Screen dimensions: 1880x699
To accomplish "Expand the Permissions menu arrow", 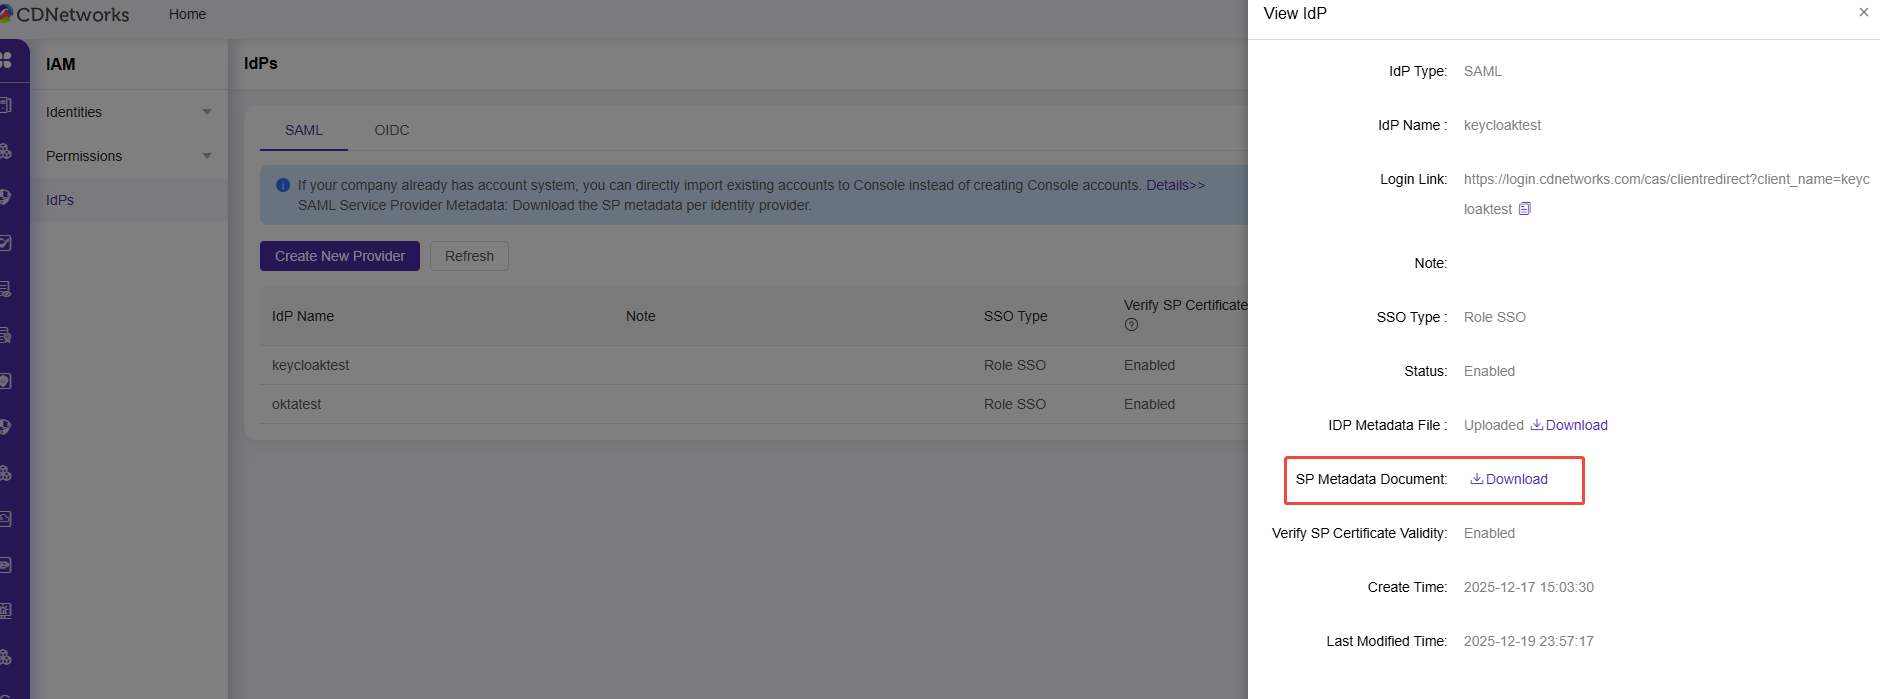I will click(x=207, y=156).
